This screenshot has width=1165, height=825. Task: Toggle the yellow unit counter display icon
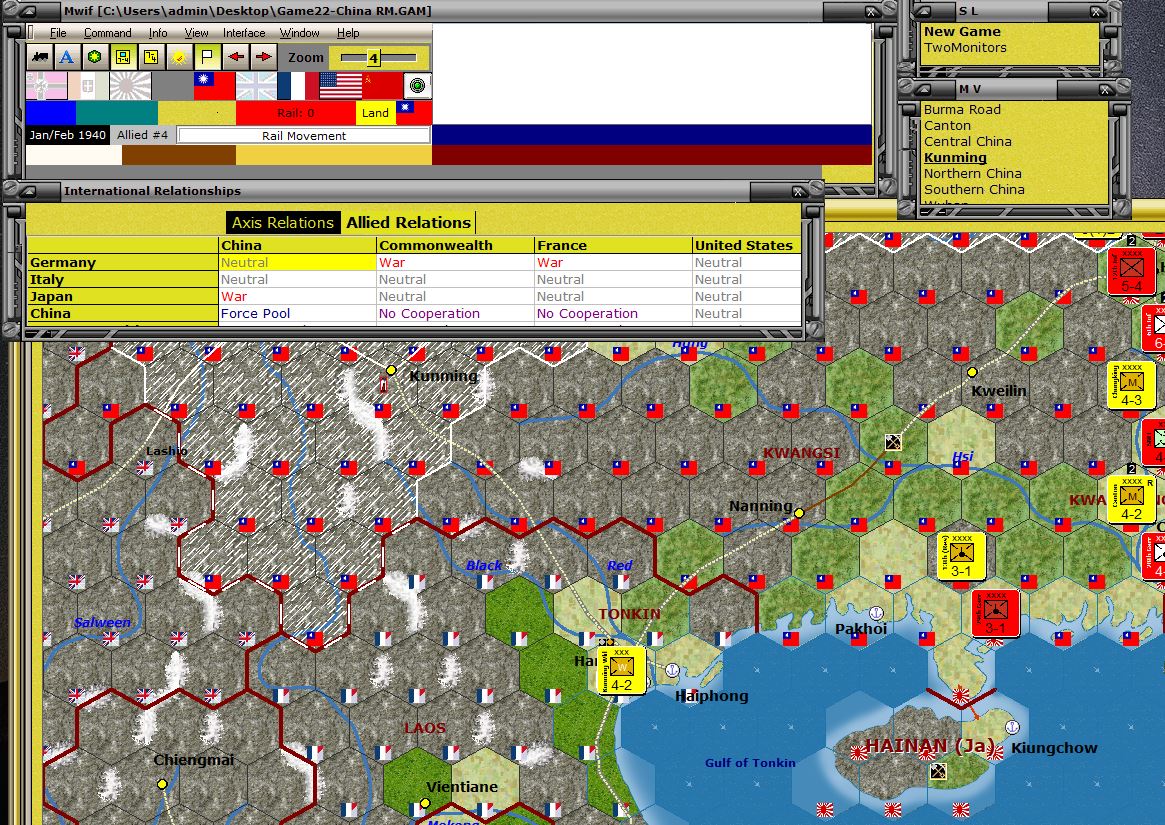pyautogui.click(x=123, y=57)
